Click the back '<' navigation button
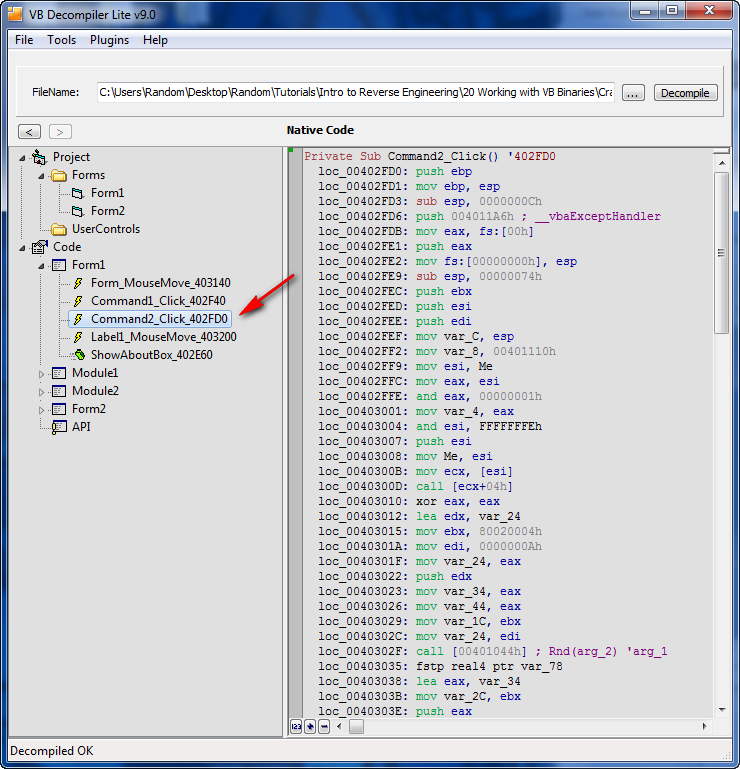This screenshot has height=769, width=740. tap(29, 131)
